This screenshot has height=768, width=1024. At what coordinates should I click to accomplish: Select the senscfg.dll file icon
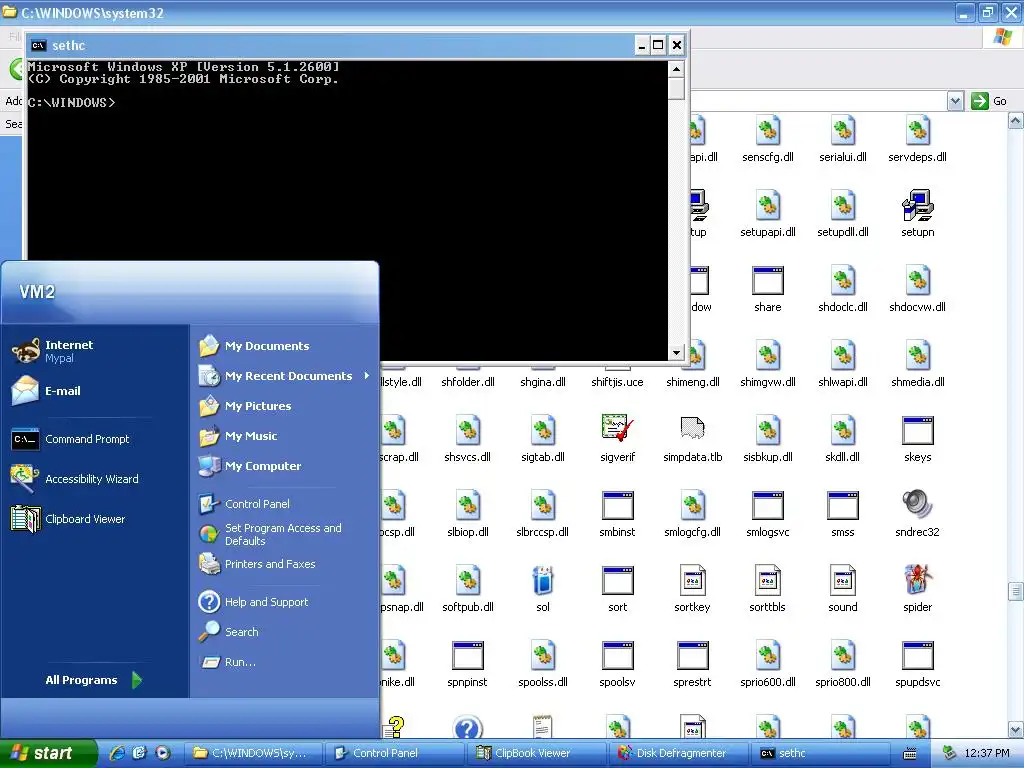click(x=767, y=130)
